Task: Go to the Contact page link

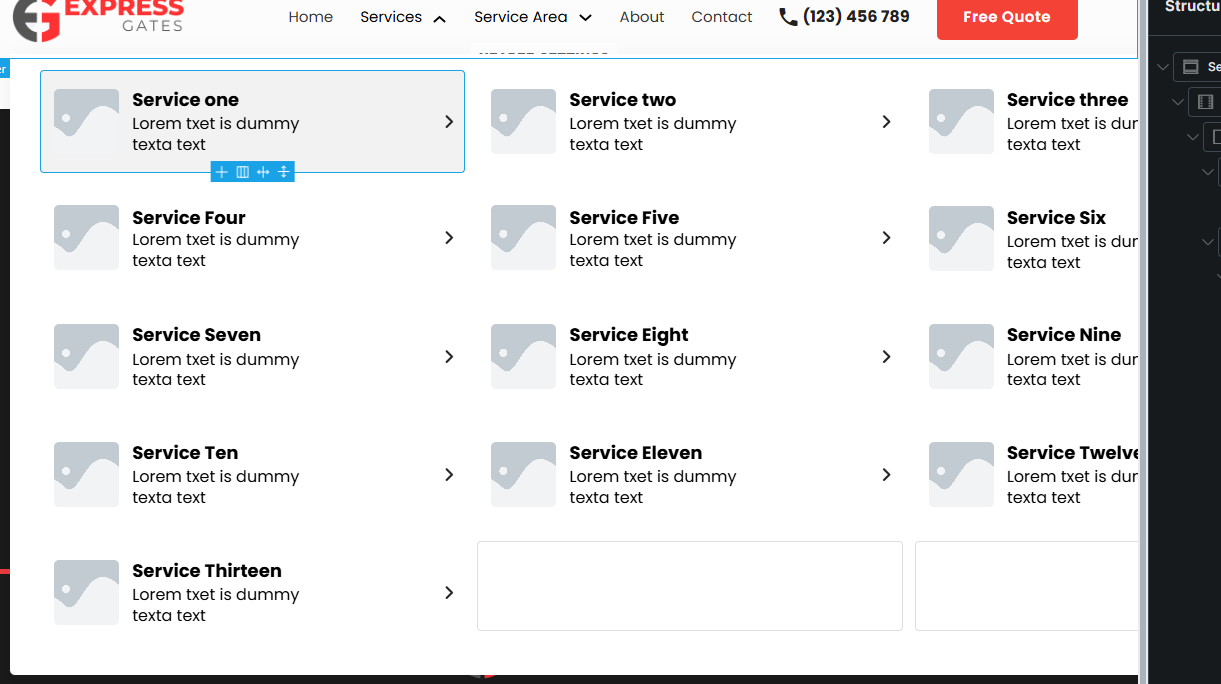Action: coord(721,17)
